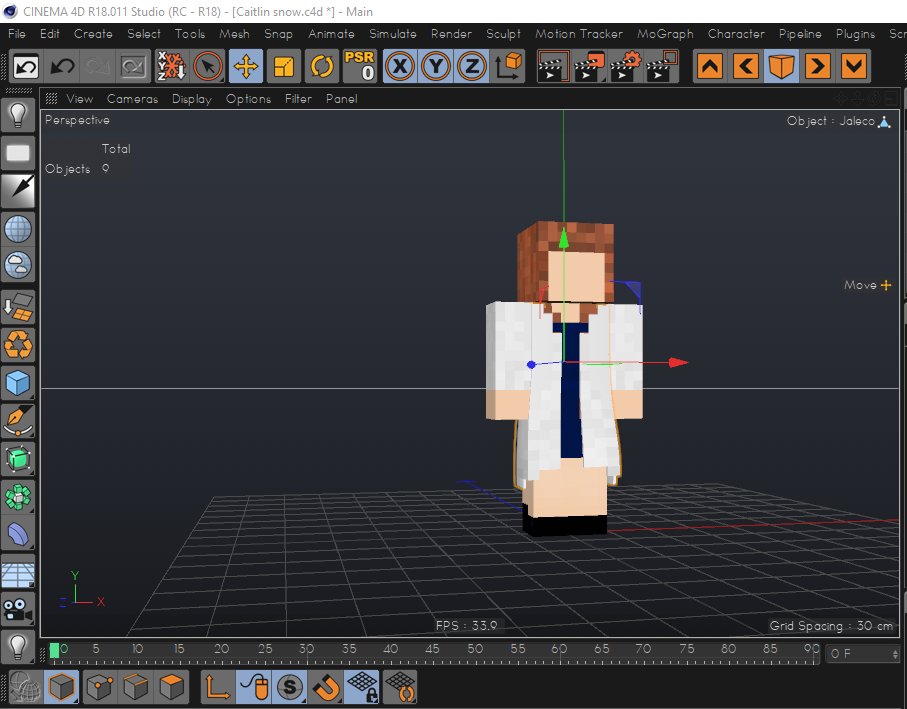This screenshot has height=709, width=907.
Task: Click the Render View clapperboard icon
Action: tap(553, 67)
